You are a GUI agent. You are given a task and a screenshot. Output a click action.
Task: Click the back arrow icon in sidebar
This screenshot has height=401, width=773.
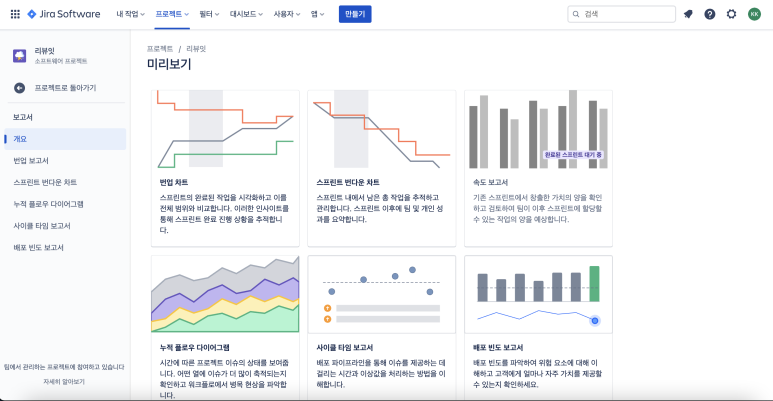coord(19,88)
